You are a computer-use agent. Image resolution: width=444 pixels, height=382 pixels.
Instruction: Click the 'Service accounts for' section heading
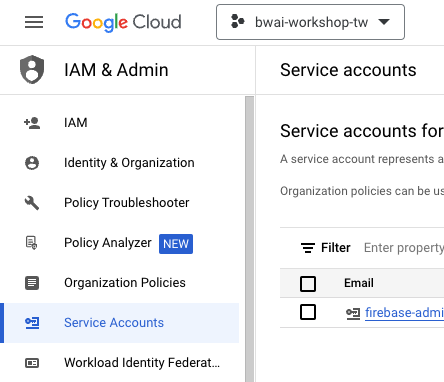pos(362,131)
